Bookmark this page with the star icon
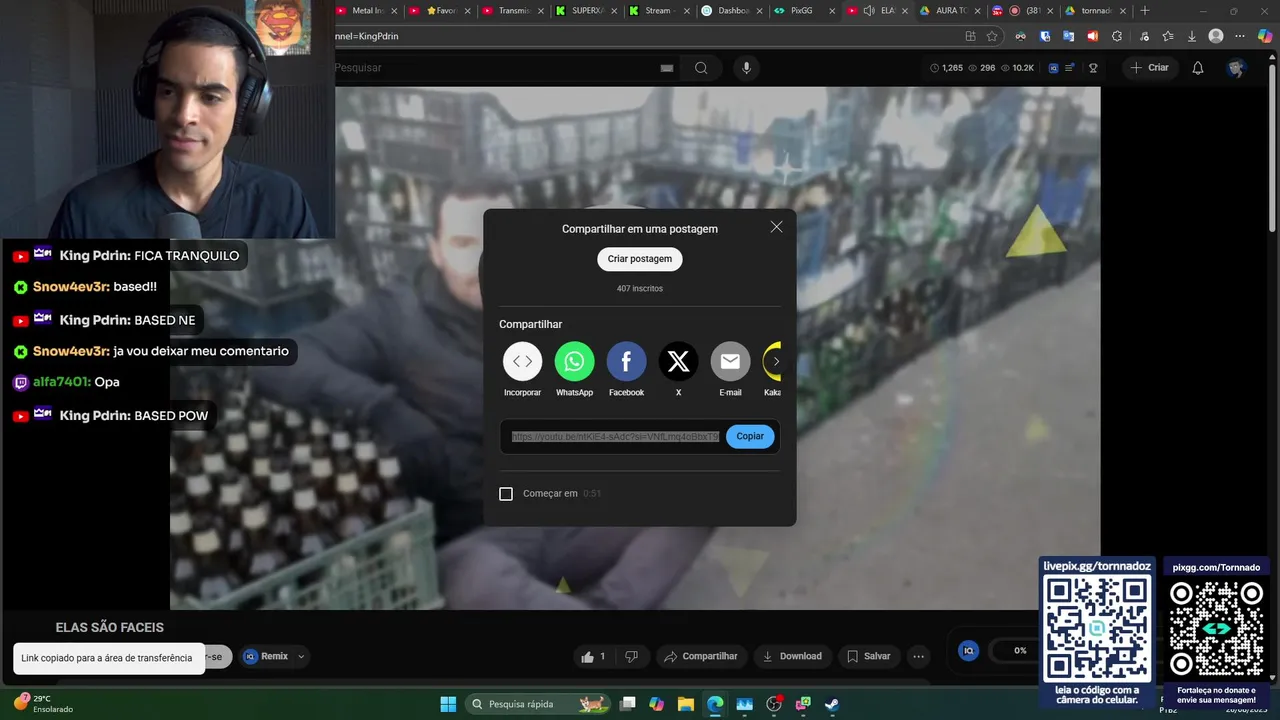The height and width of the screenshot is (720, 1280). (x=992, y=36)
